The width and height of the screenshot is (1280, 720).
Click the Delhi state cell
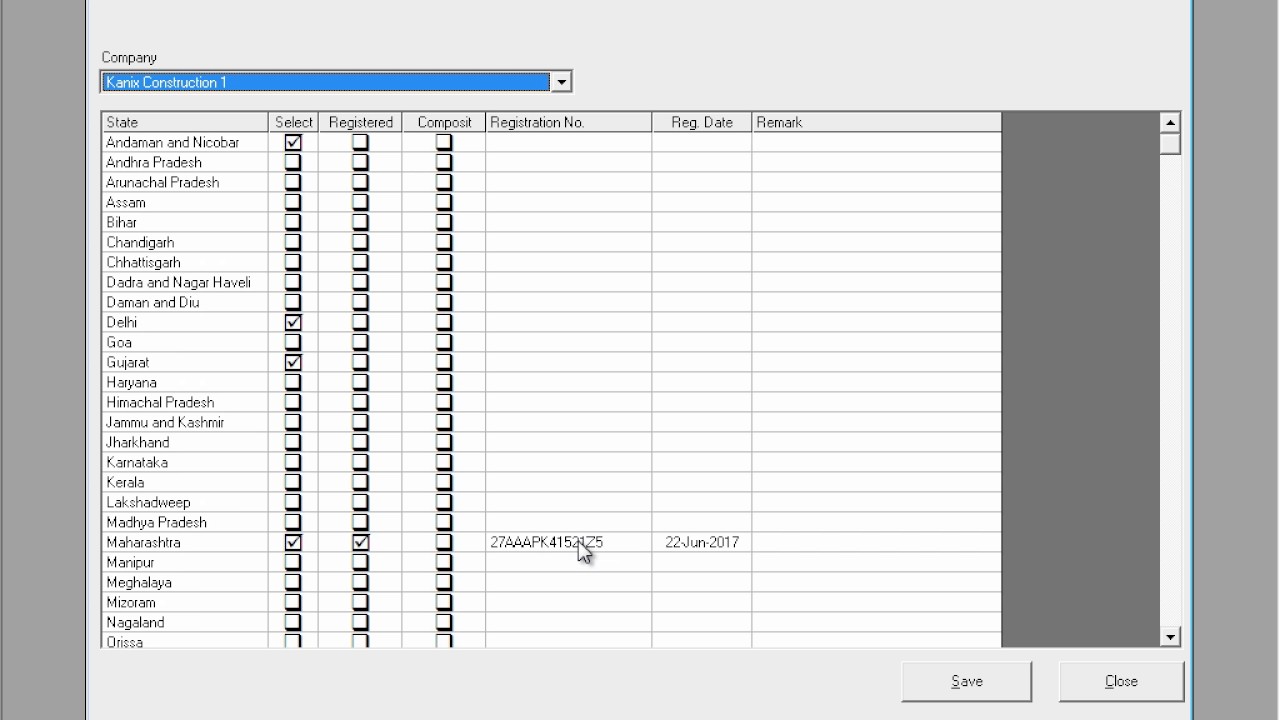[x=185, y=322]
